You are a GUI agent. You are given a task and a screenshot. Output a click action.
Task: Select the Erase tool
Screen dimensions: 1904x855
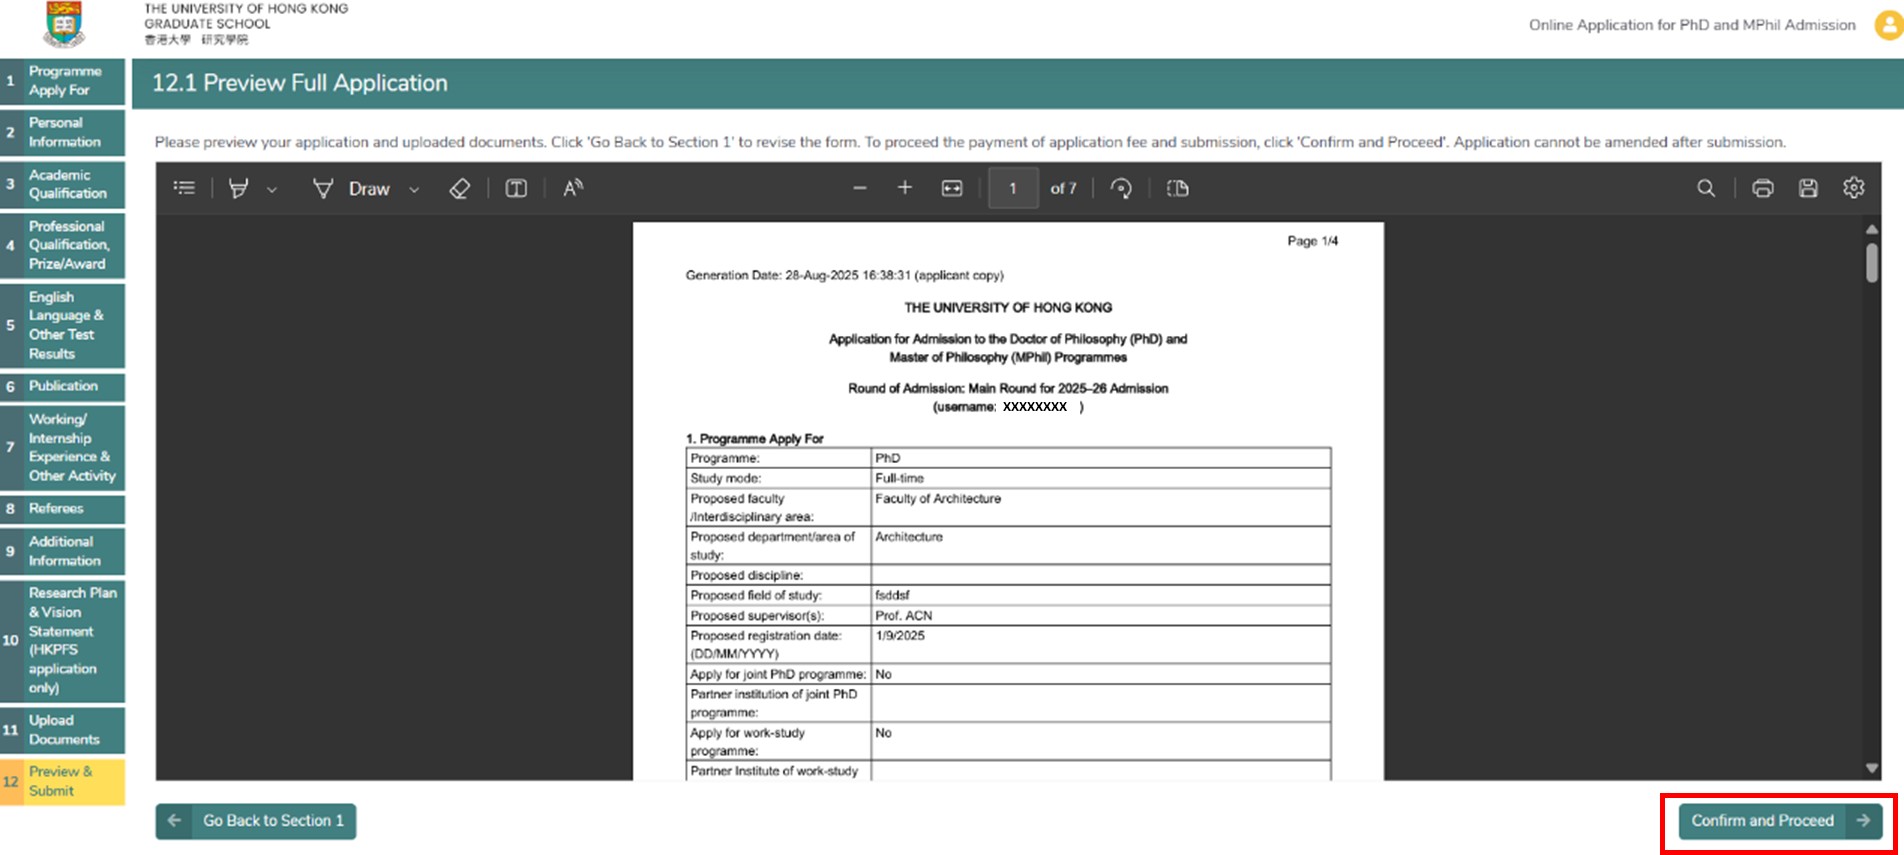pyautogui.click(x=459, y=188)
